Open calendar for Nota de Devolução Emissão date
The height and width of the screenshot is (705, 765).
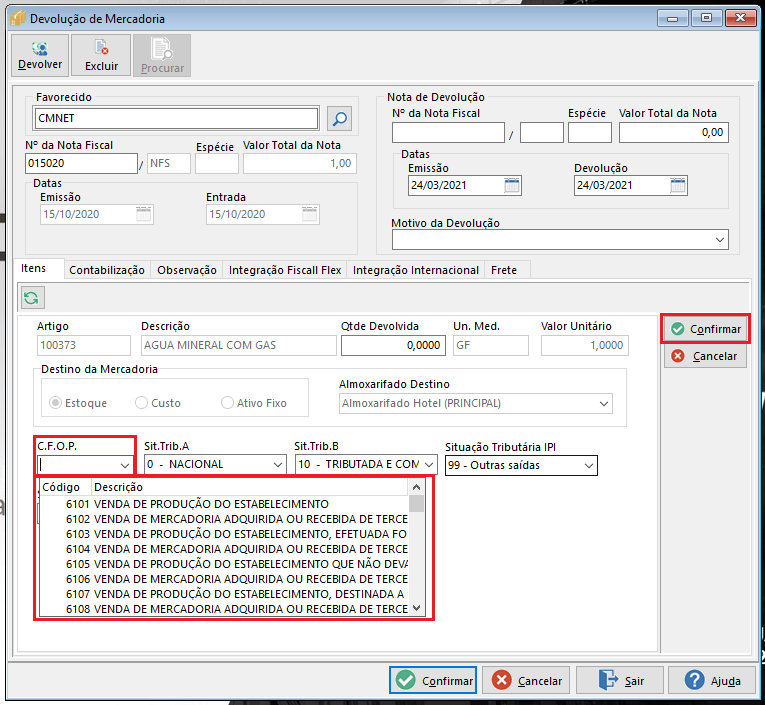[x=512, y=185]
